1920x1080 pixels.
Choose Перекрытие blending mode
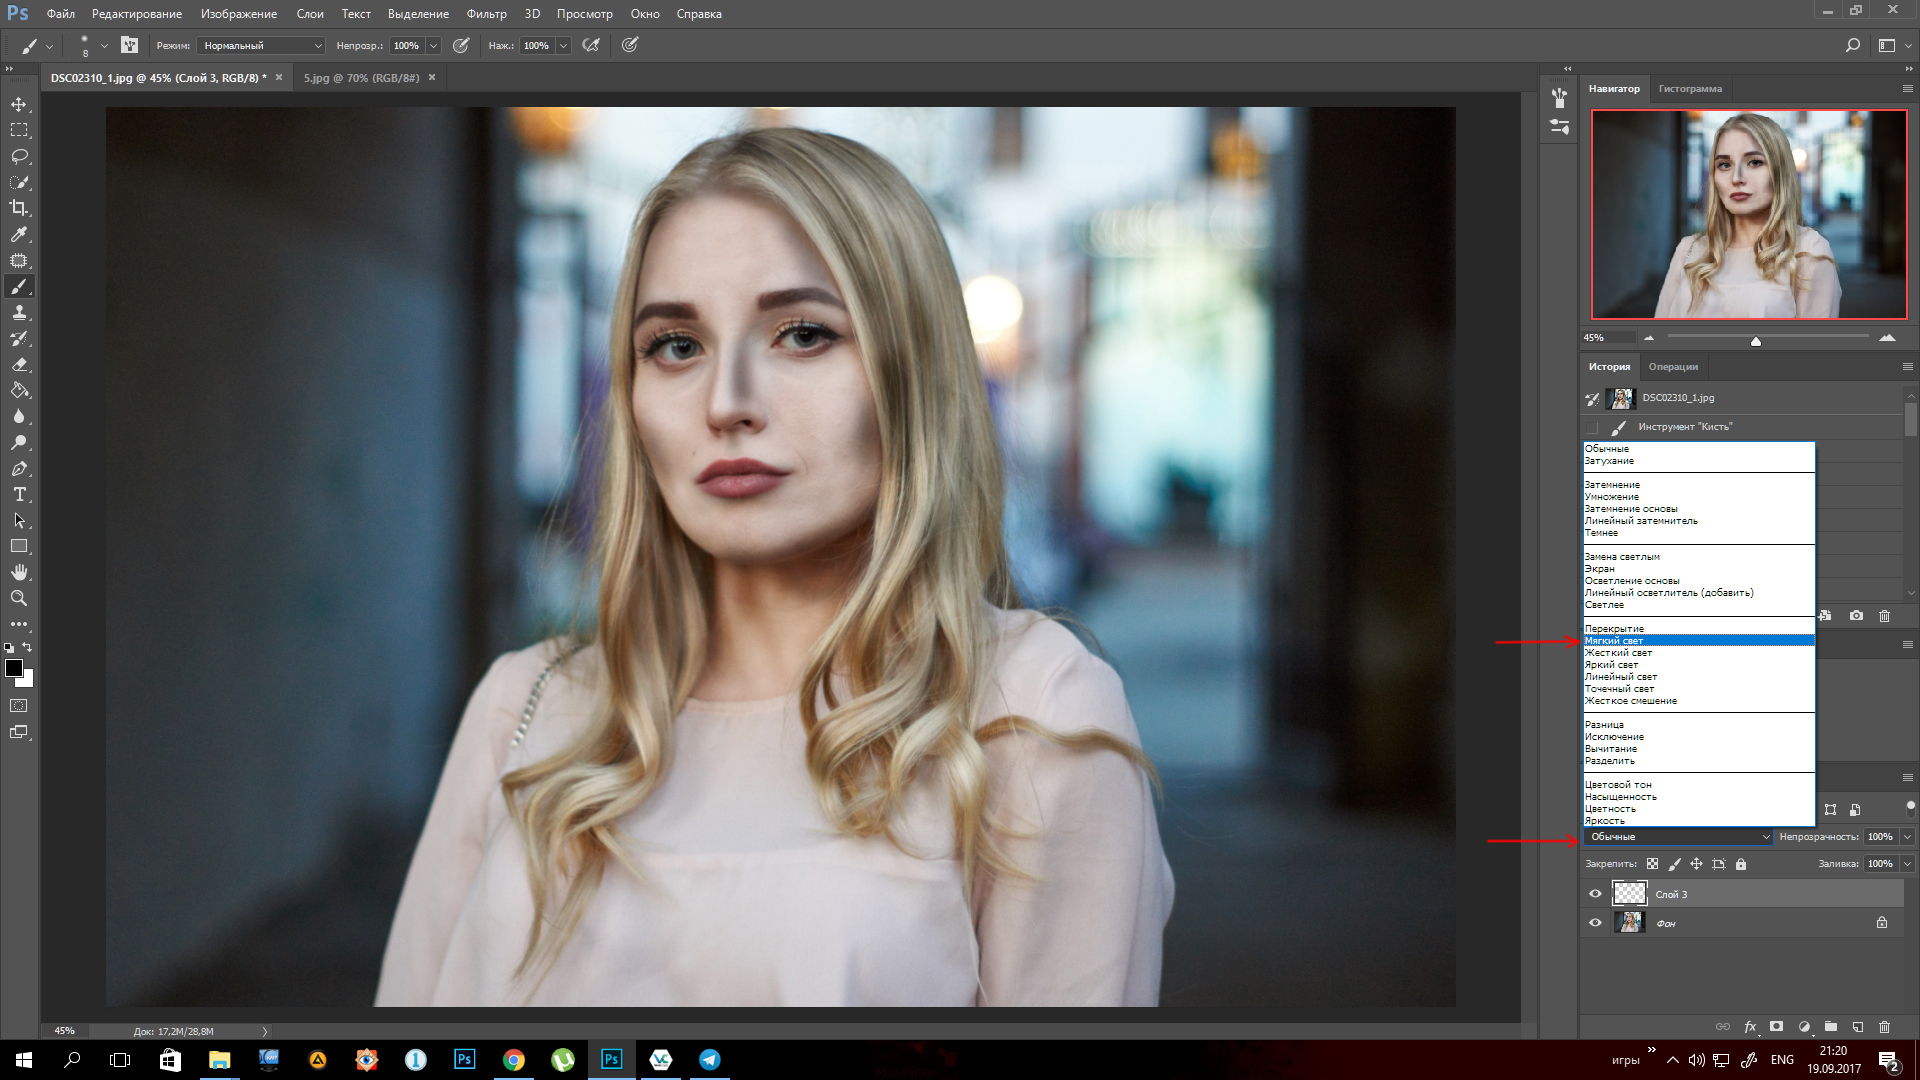pyautogui.click(x=1698, y=628)
